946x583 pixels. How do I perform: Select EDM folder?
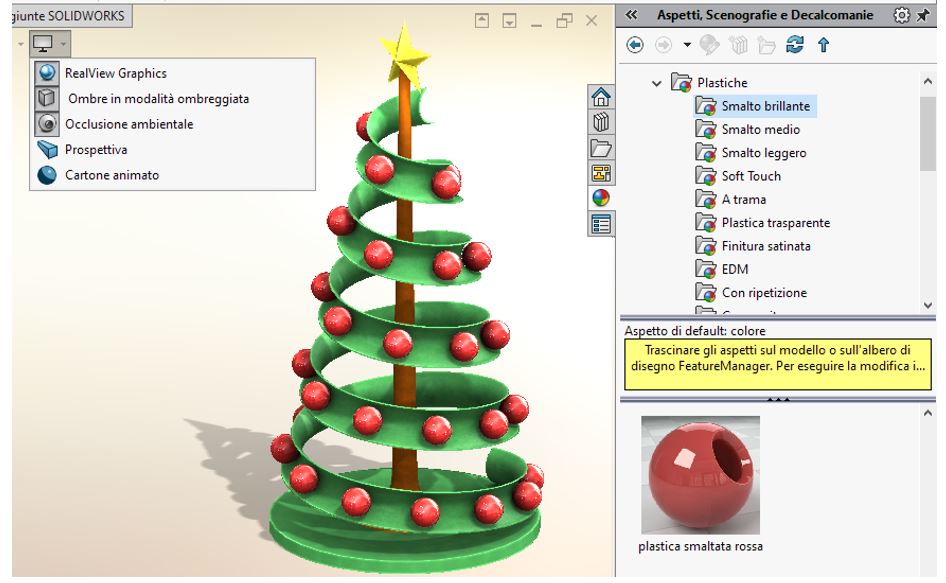pyautogui.click(x=735, y=270)
